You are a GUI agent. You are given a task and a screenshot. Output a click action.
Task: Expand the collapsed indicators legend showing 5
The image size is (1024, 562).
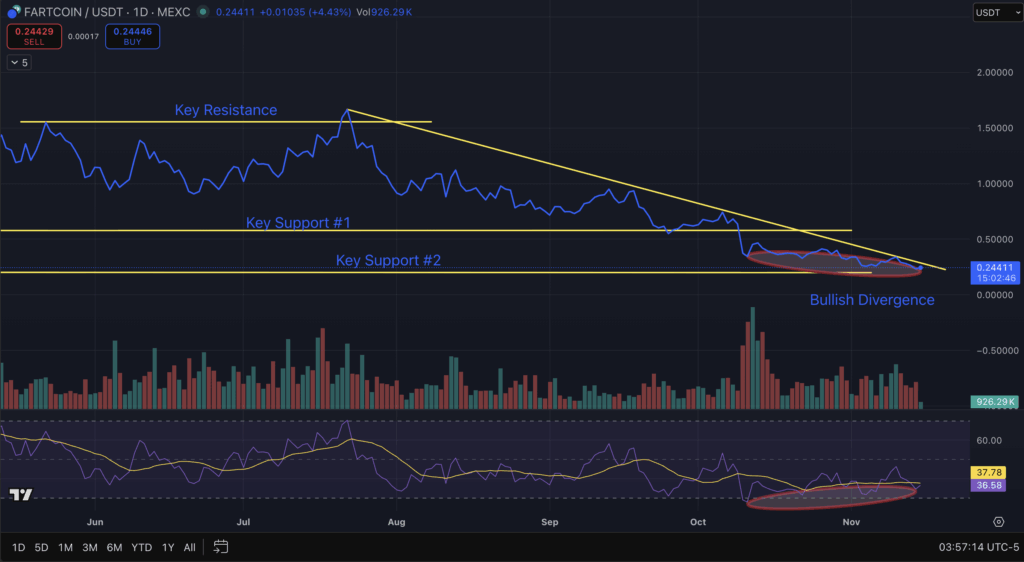point(19,62)
